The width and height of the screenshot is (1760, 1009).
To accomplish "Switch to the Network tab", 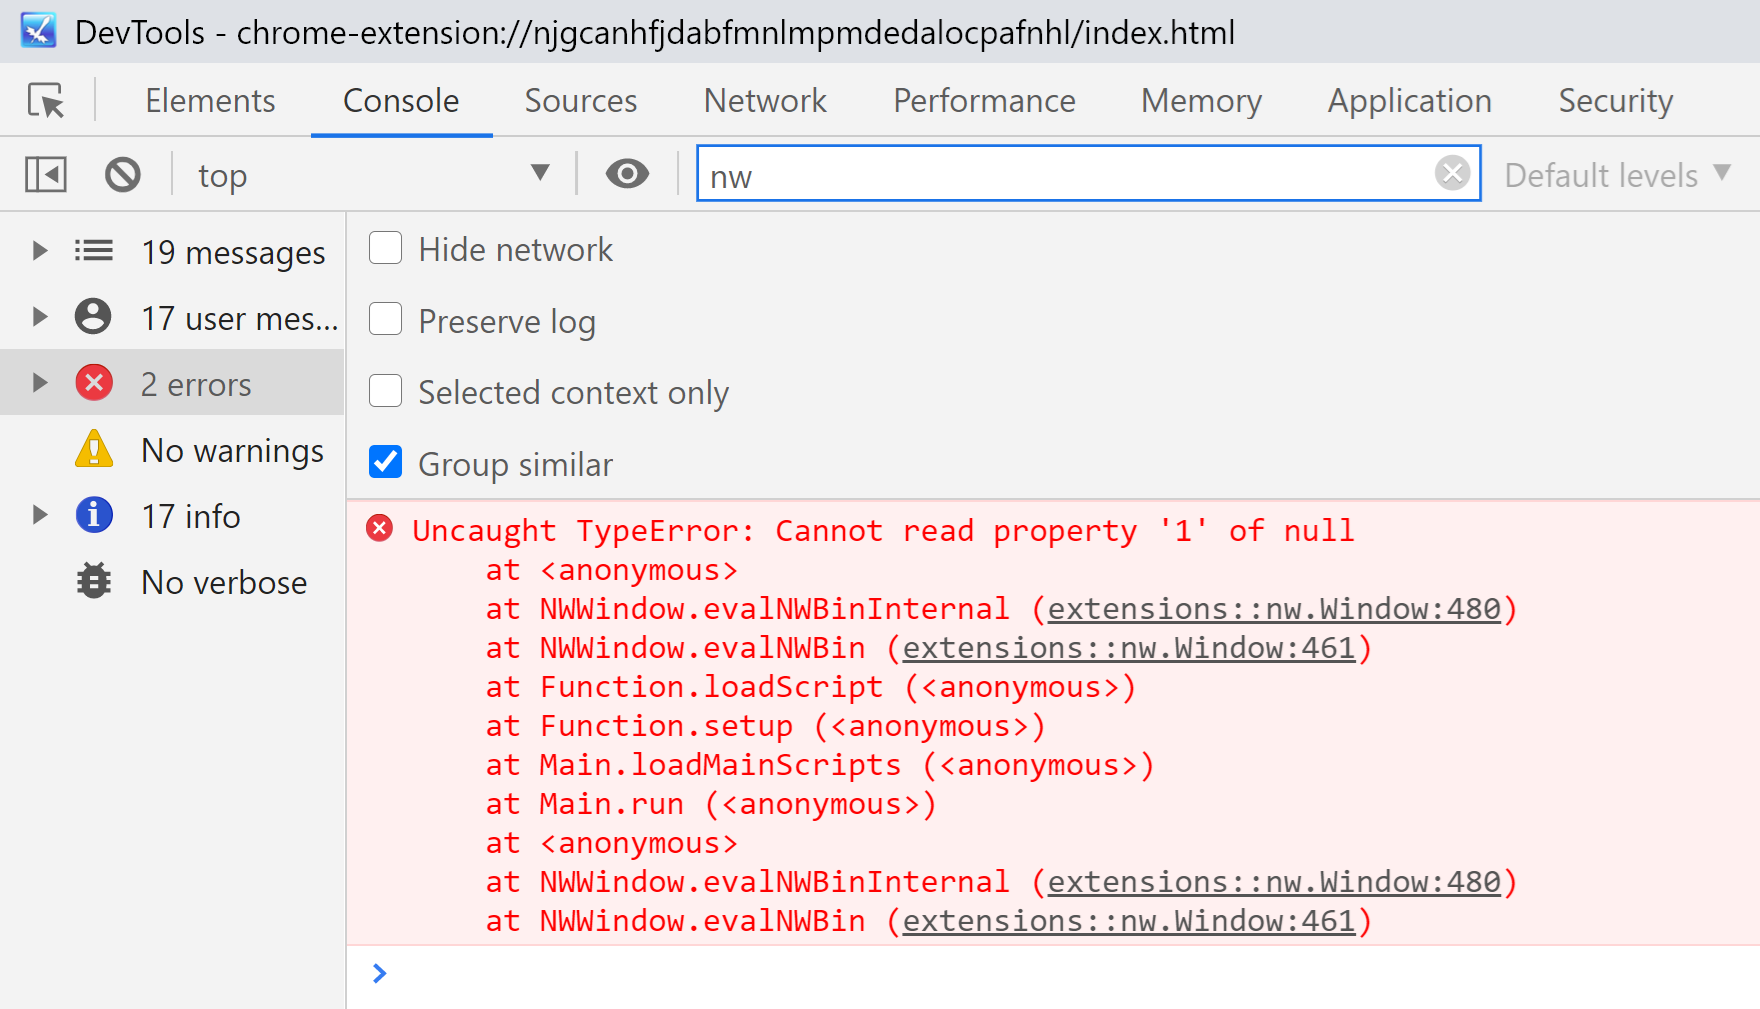I will point(765,101).
